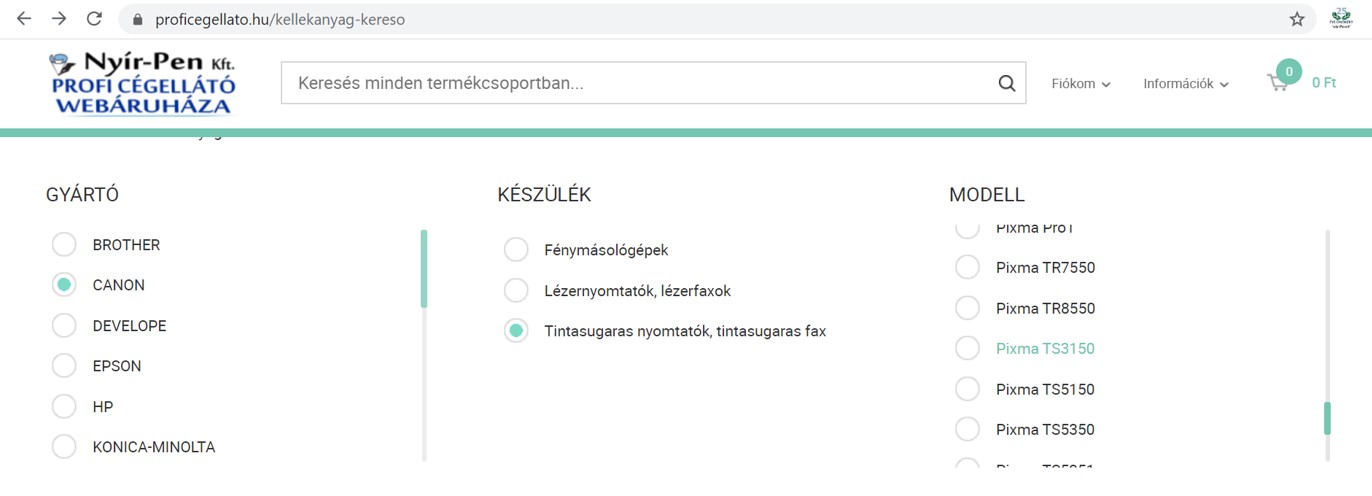Choose Lézernyomtatók, lézerfaxok device option
Viewport: 1372px width, 496px height.
[516, 291]
